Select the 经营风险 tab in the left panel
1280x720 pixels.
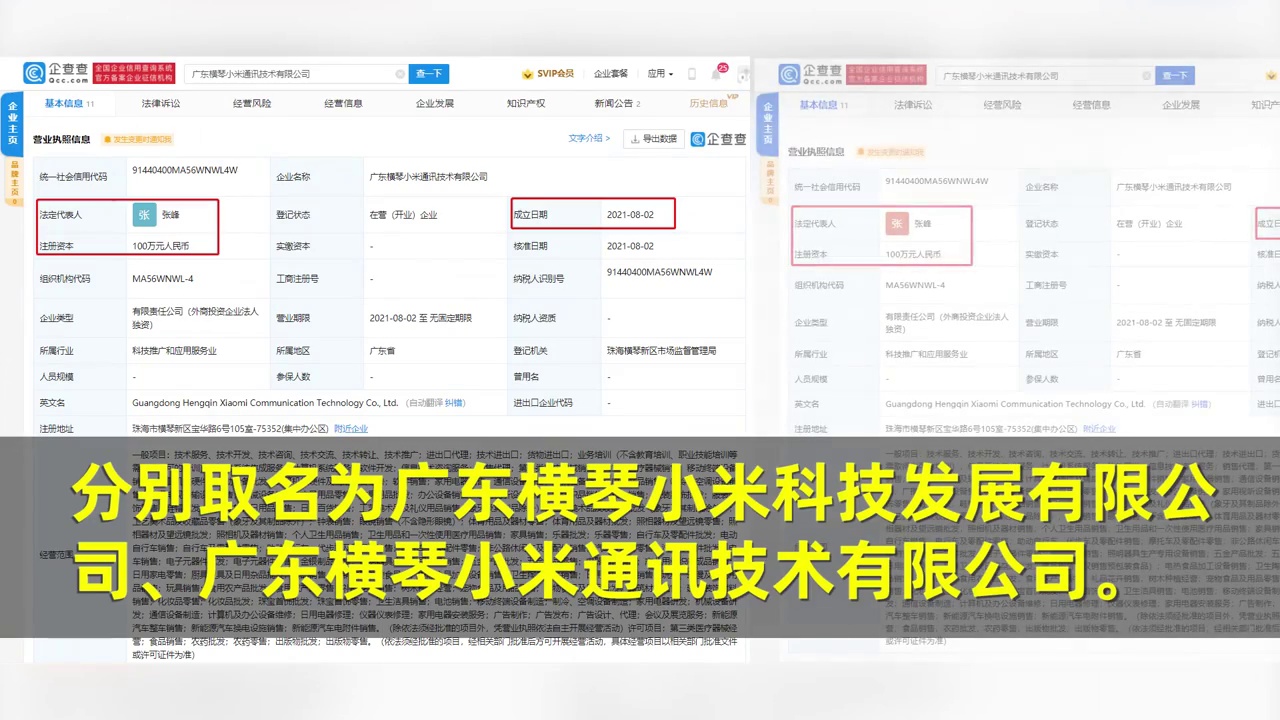pos(252,103)
